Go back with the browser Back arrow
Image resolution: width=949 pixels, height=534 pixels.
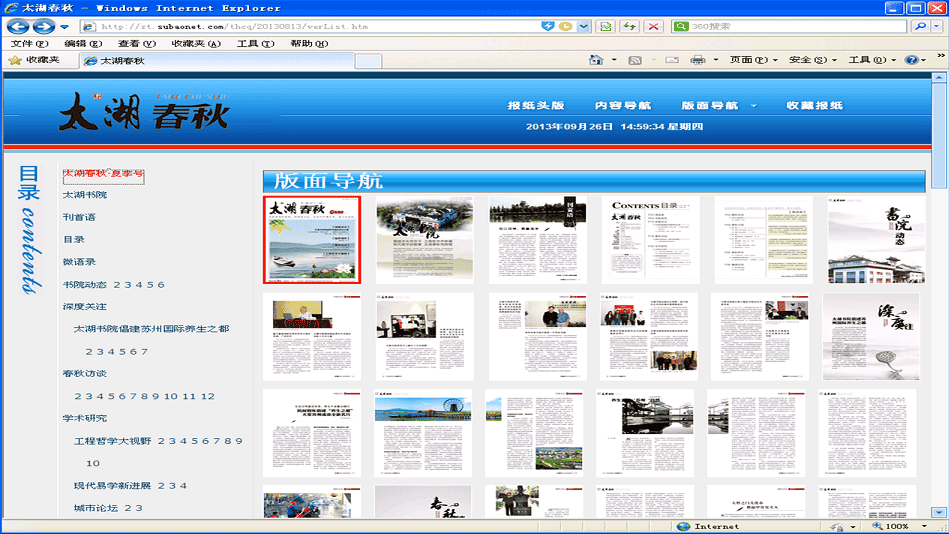coord(18,26)
